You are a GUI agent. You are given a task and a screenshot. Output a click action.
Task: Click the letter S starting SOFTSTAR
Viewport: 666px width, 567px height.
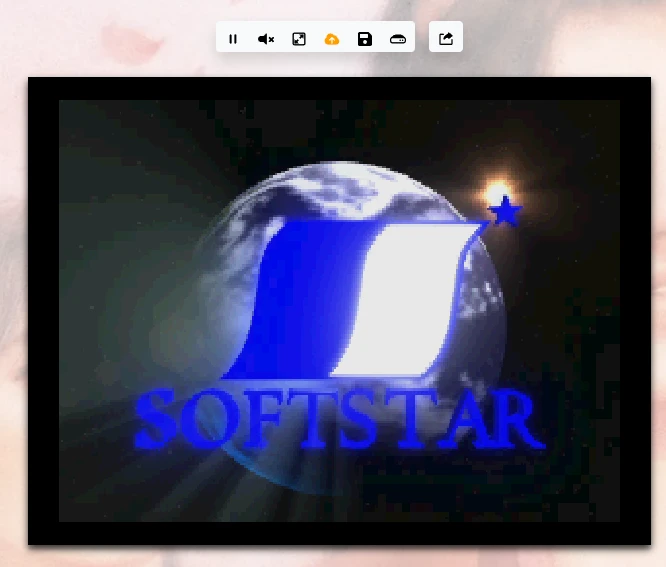tap(157, 420)
